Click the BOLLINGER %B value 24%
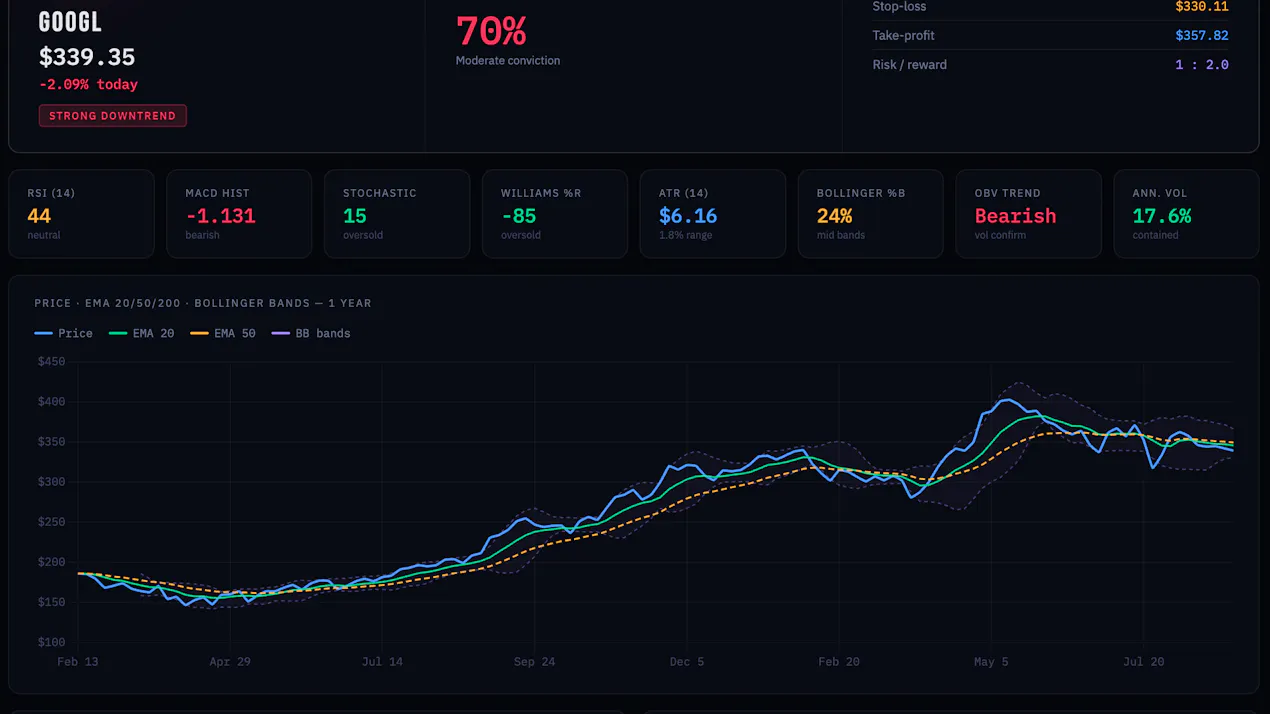1270x714 pixels. (x=835, y=216)
